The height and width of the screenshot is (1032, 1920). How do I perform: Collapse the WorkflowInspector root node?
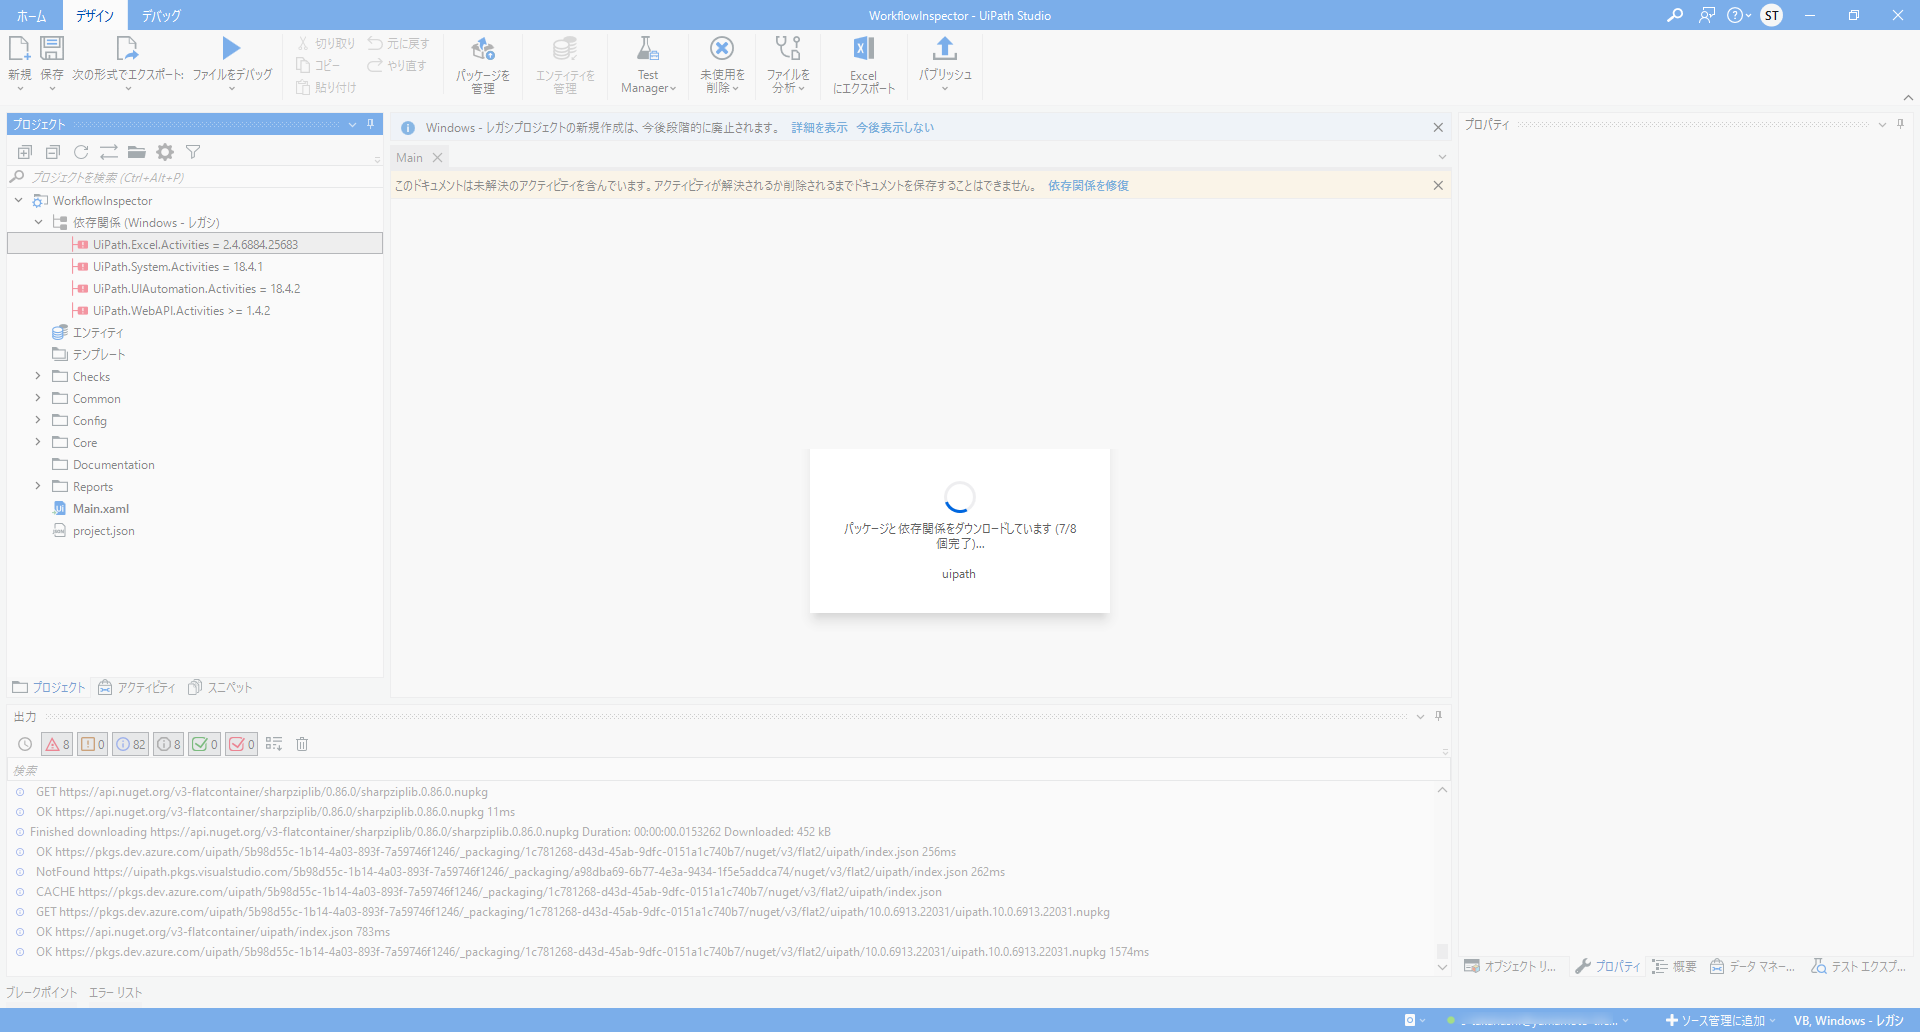coord(18,201)
